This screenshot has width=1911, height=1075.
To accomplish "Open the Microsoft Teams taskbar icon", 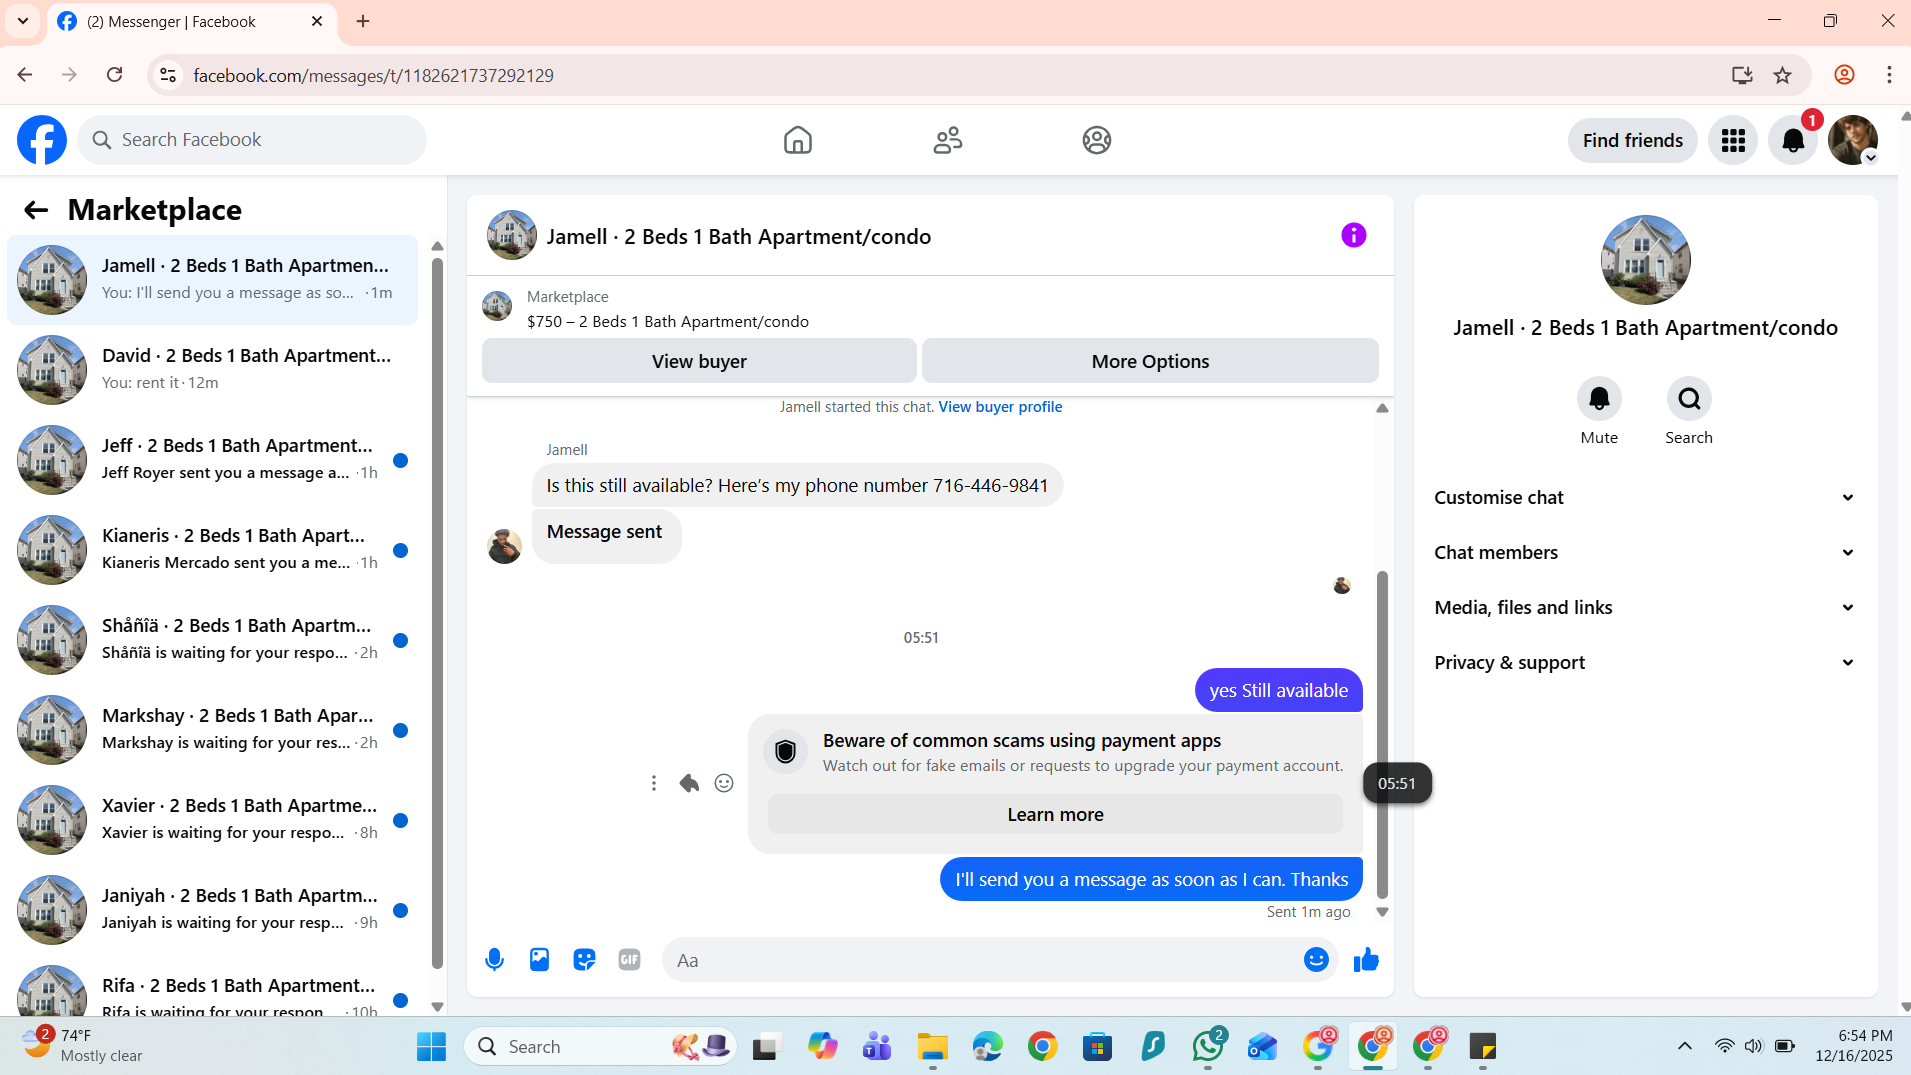I will (877, 1046).
